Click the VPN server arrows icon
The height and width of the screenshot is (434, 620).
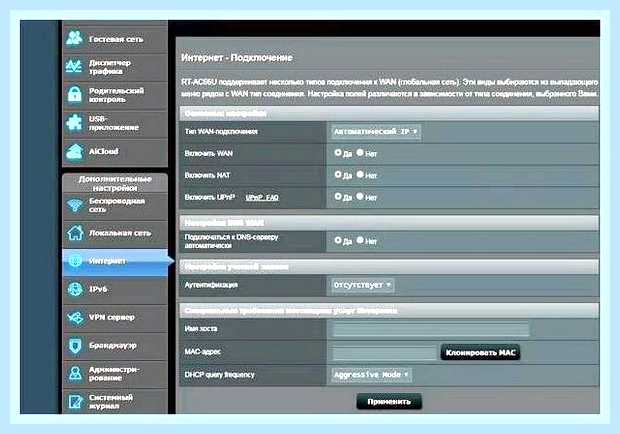(74, 317)
